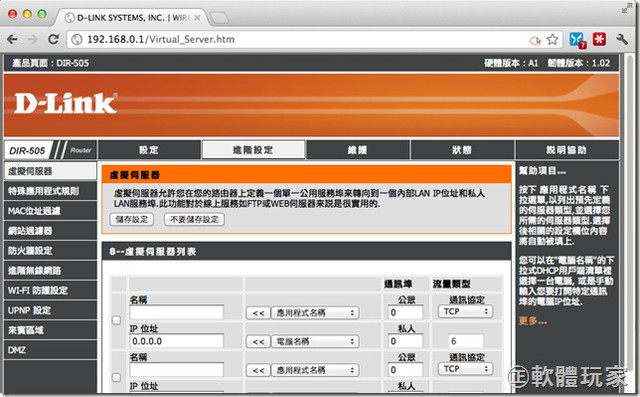The height and width of the screenshot is (397, 640).
Task: Select 來賓區域 in the sidebar
Action: [50, 330]
